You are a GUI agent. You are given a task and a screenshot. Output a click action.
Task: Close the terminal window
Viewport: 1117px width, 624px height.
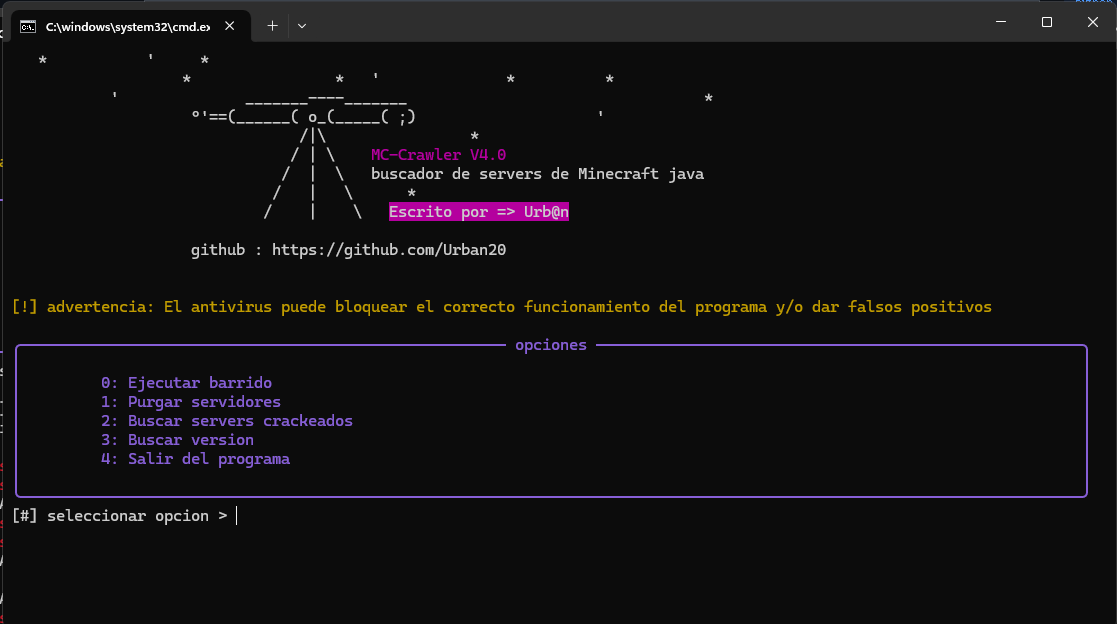1093,22
